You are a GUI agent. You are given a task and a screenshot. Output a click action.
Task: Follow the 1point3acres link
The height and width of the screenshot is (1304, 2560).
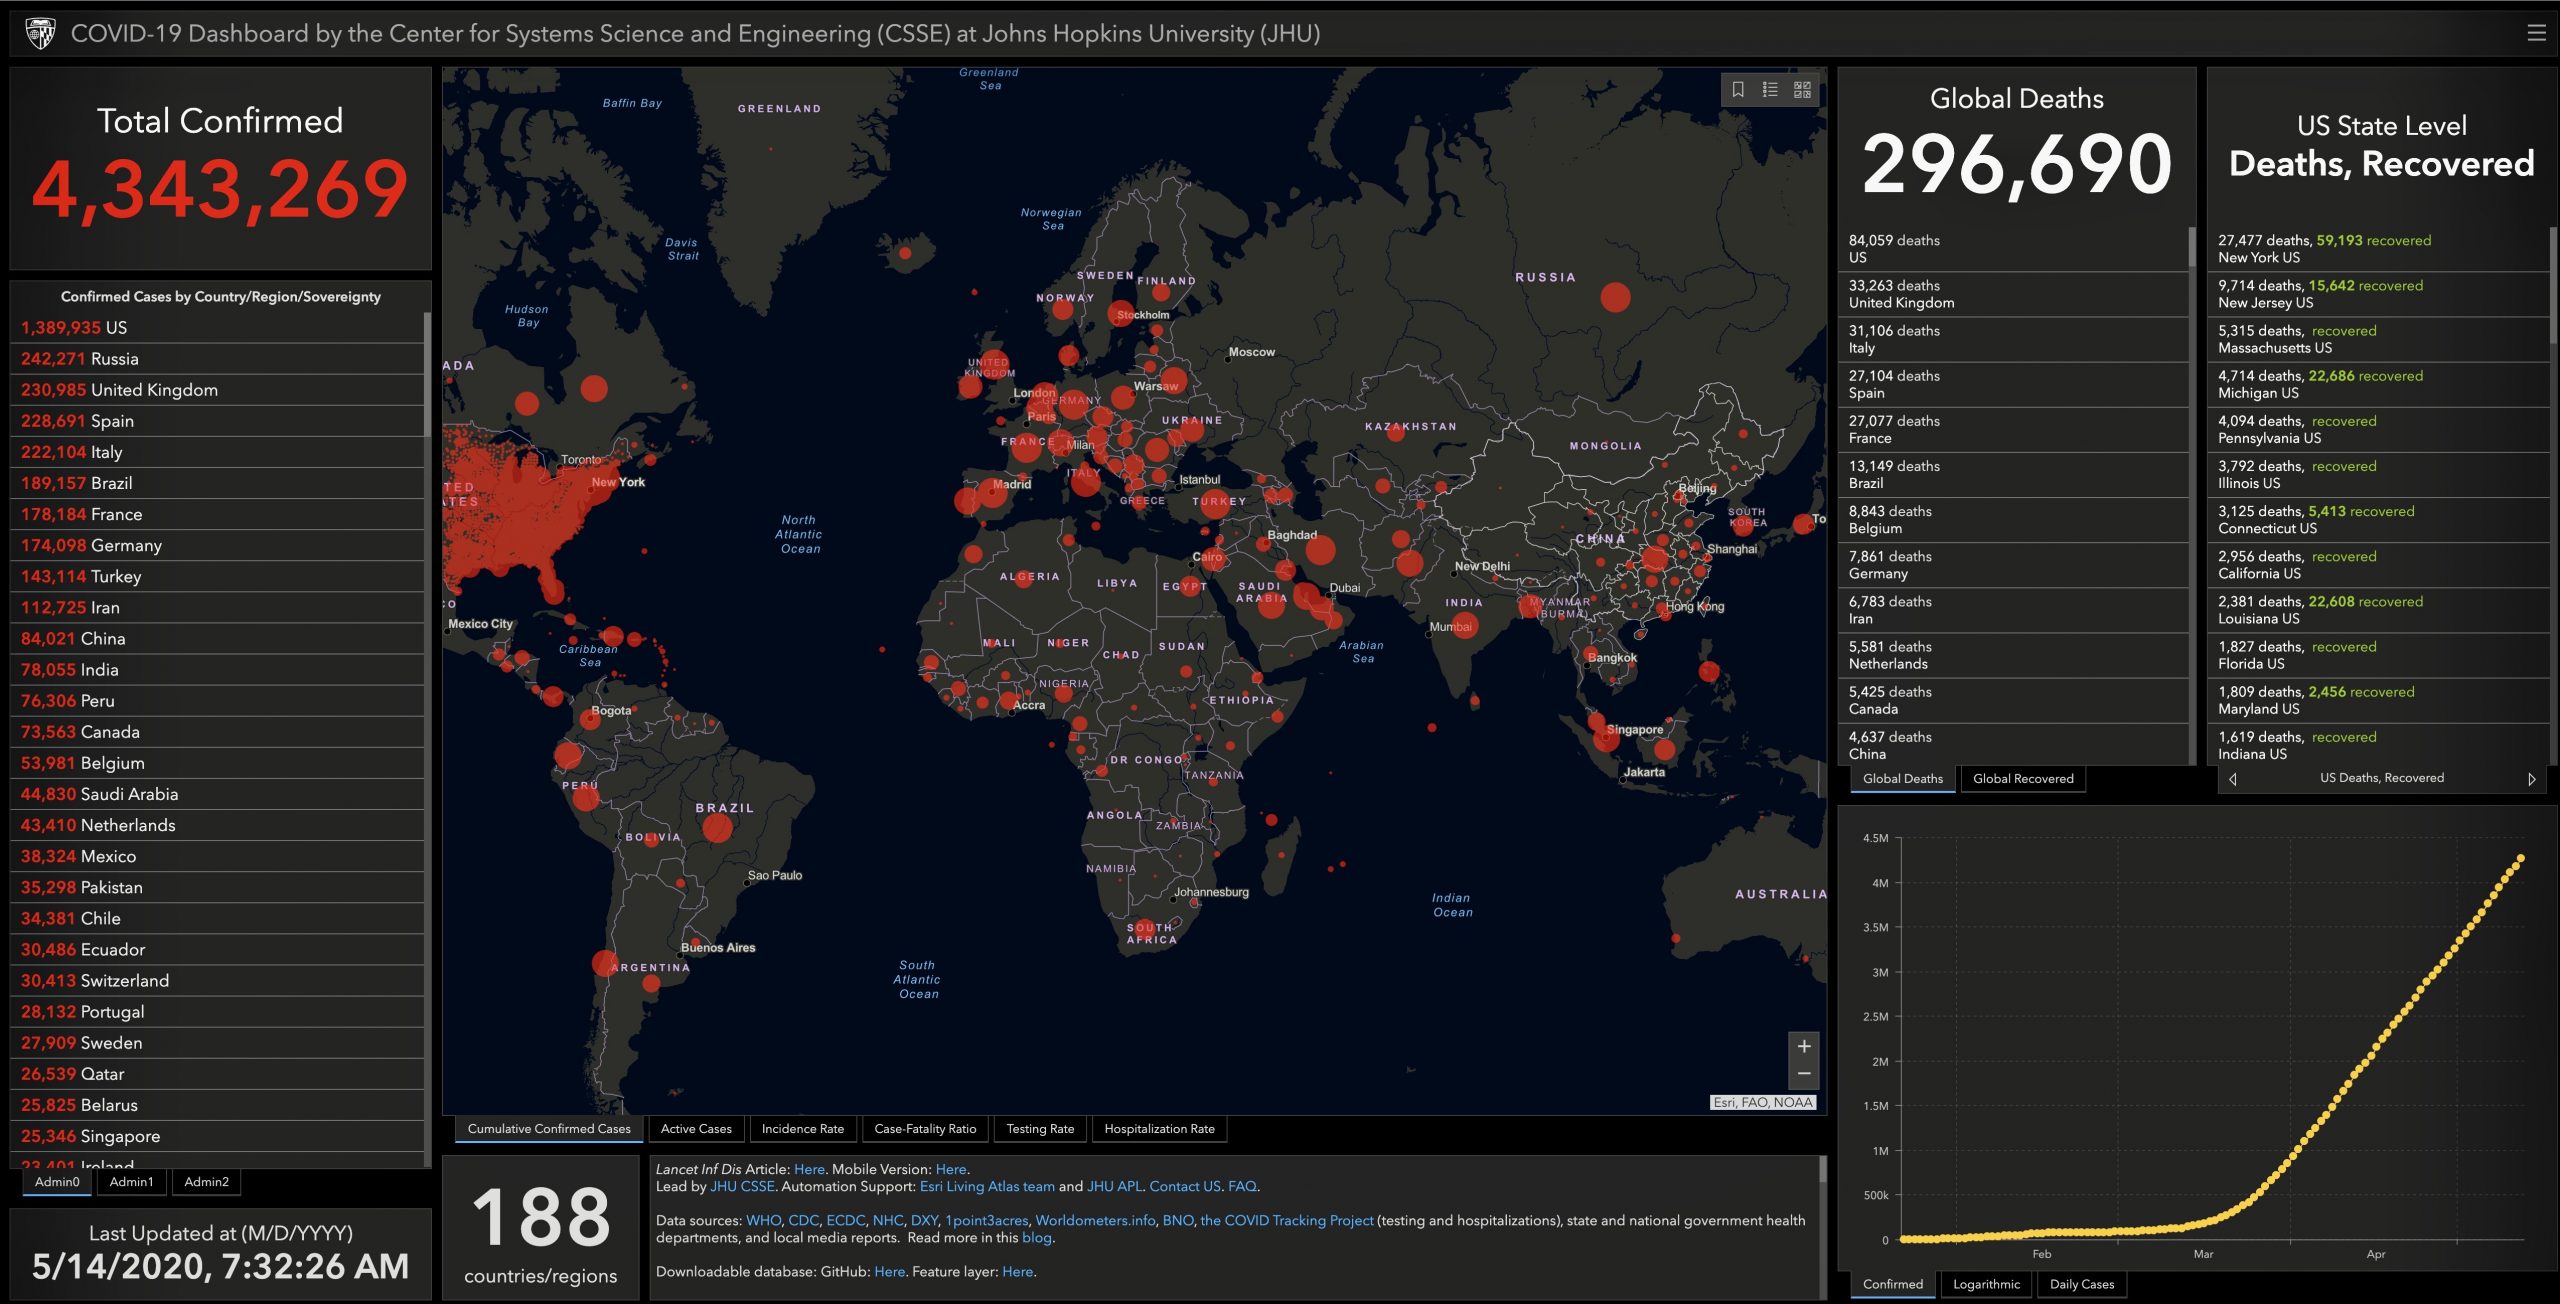tap(986, 1220)
